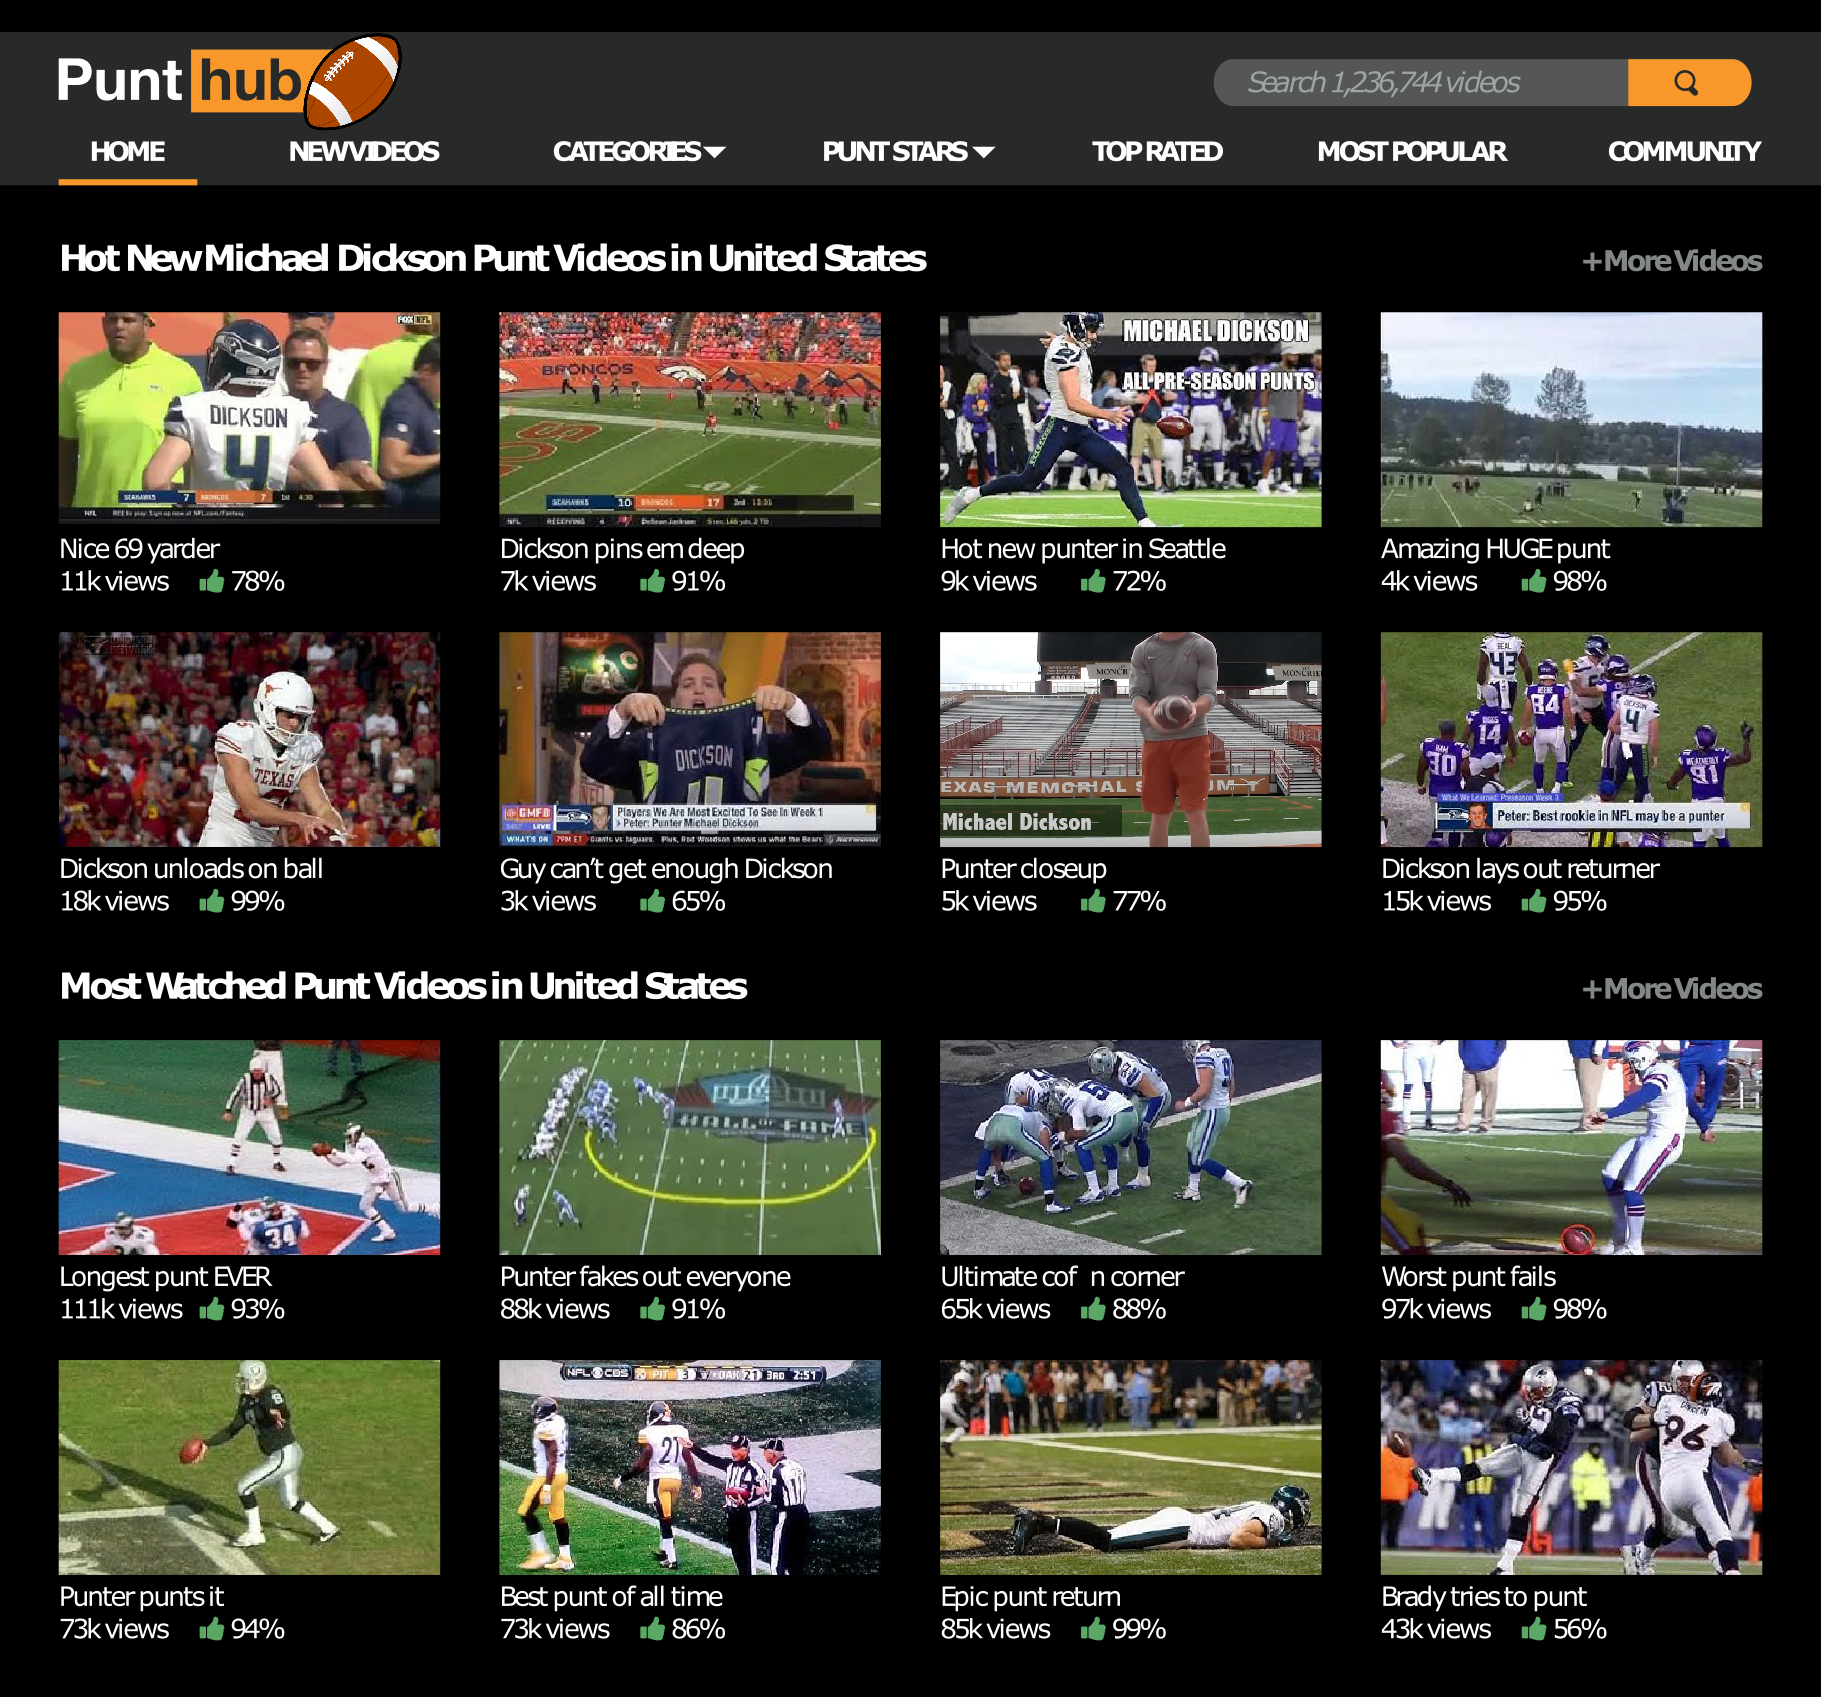This screenshot has width=1821, height=1697.
Task: Click the '88k views' count text
Action: (x=555, y=1309)
